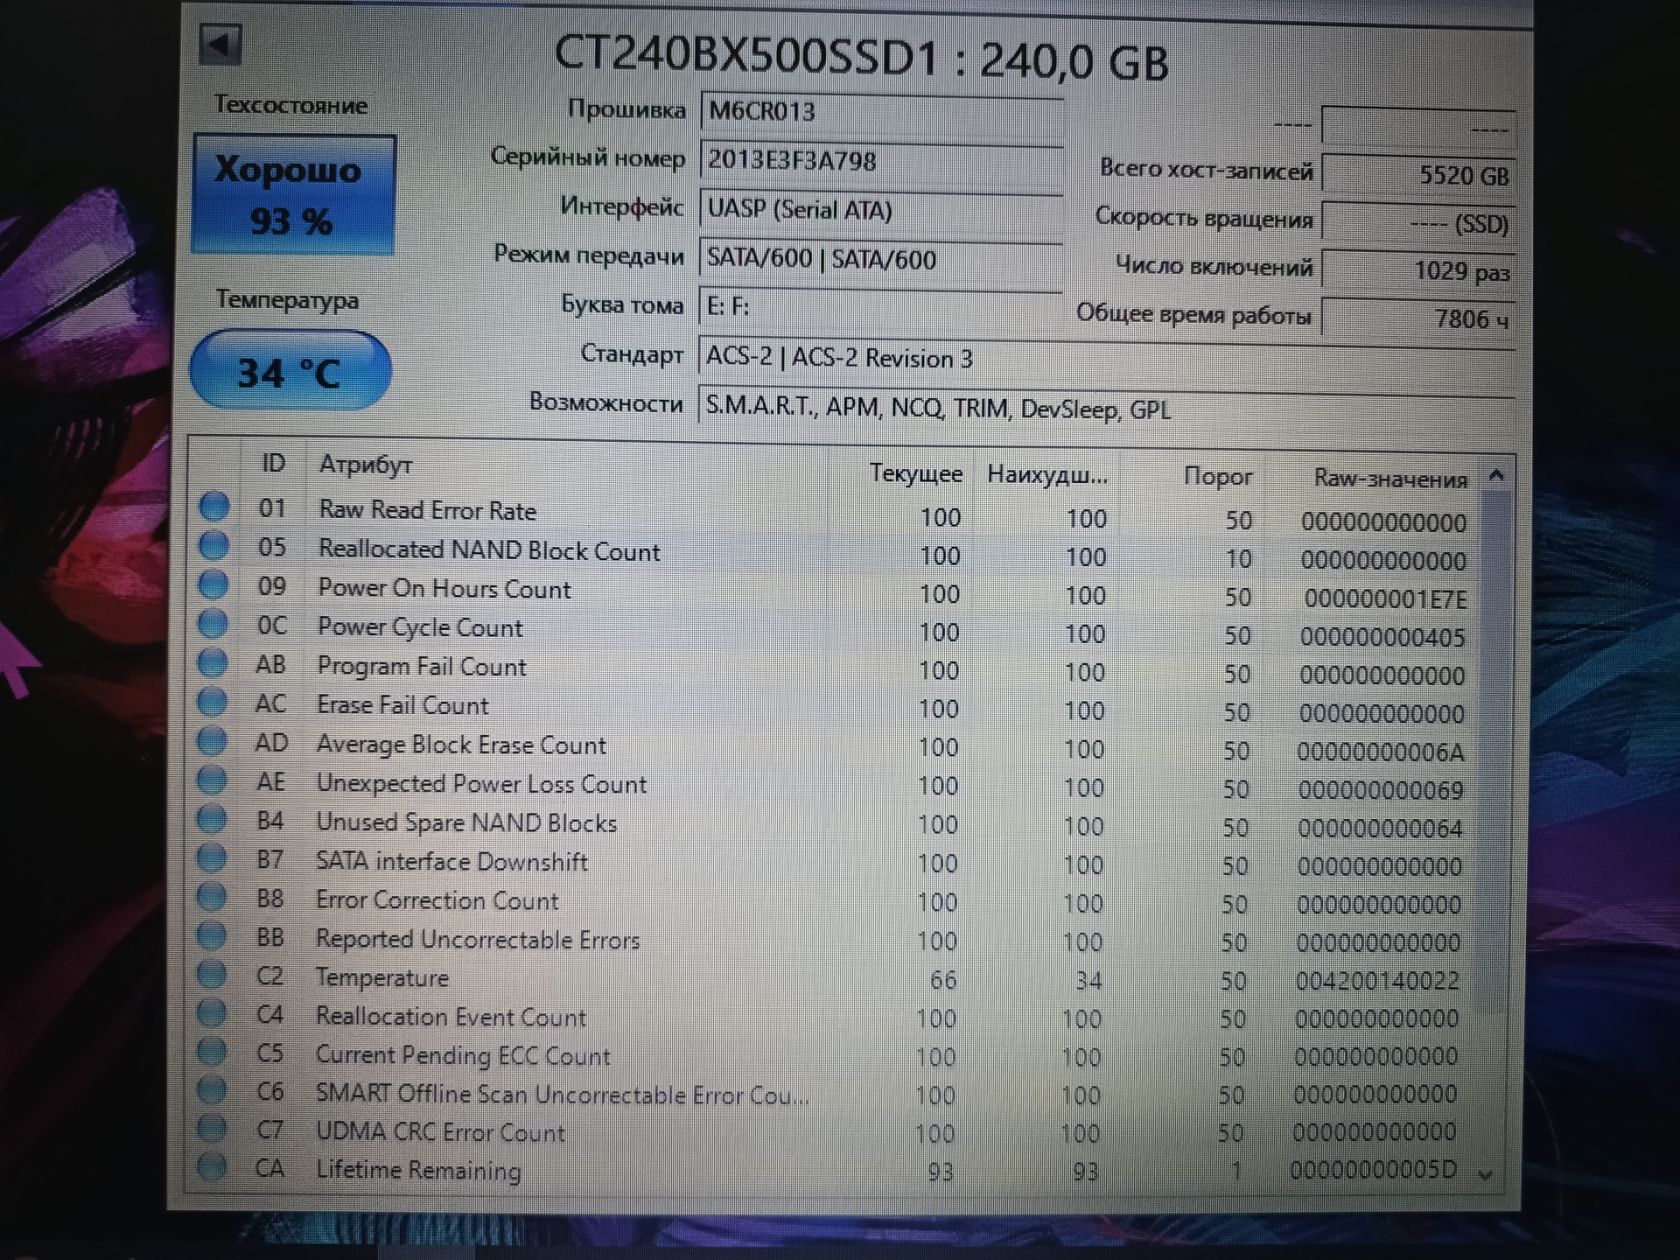Sort by the Raw-значения column header

click(x=1390, y=479)
